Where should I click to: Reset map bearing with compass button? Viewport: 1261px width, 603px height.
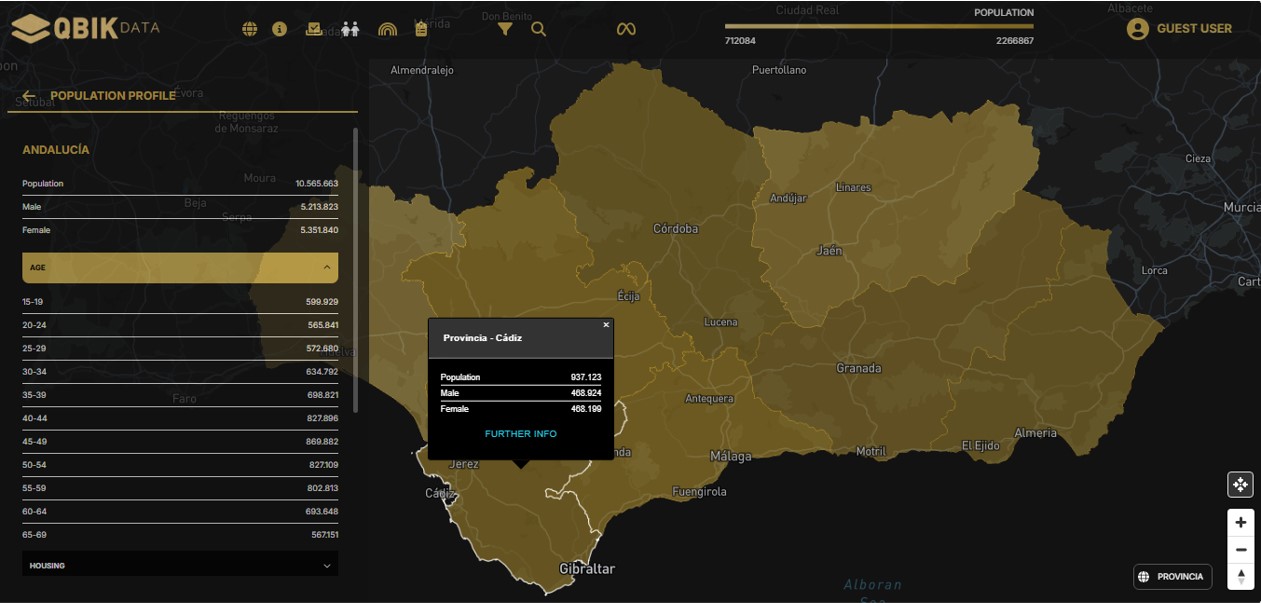coord(1240,577)
